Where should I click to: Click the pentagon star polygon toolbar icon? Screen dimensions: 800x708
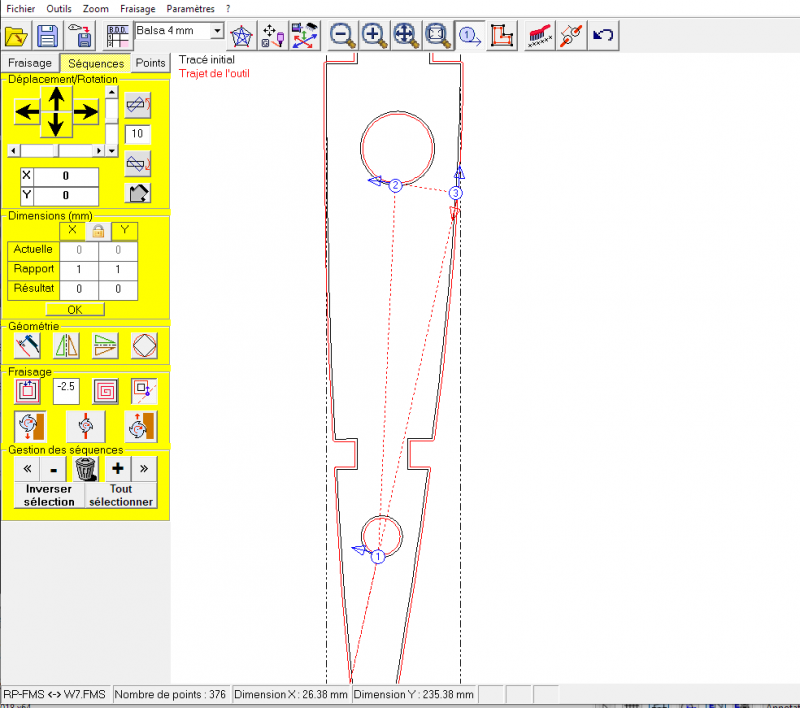click(x=242, y=36)
